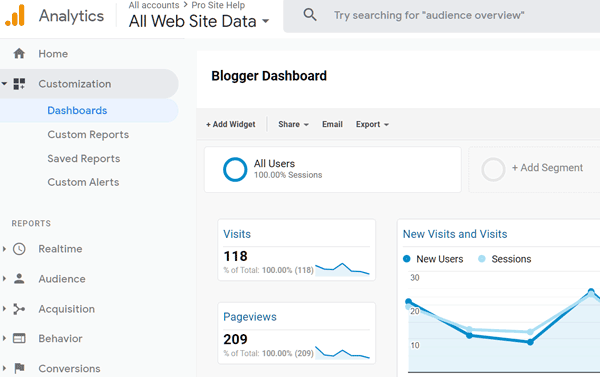Click the Home house icon
This screenshot has width=600, height=377.
click(19, 54)
